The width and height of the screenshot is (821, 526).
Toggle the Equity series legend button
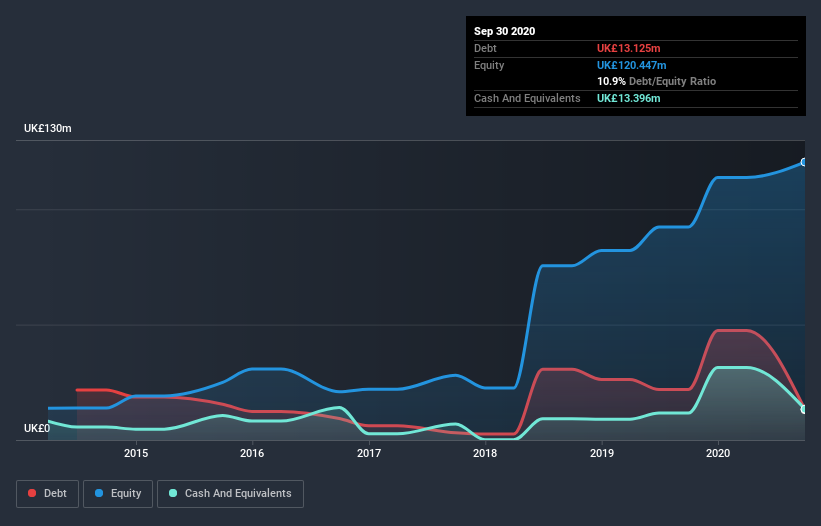click(x=118, y=494)
